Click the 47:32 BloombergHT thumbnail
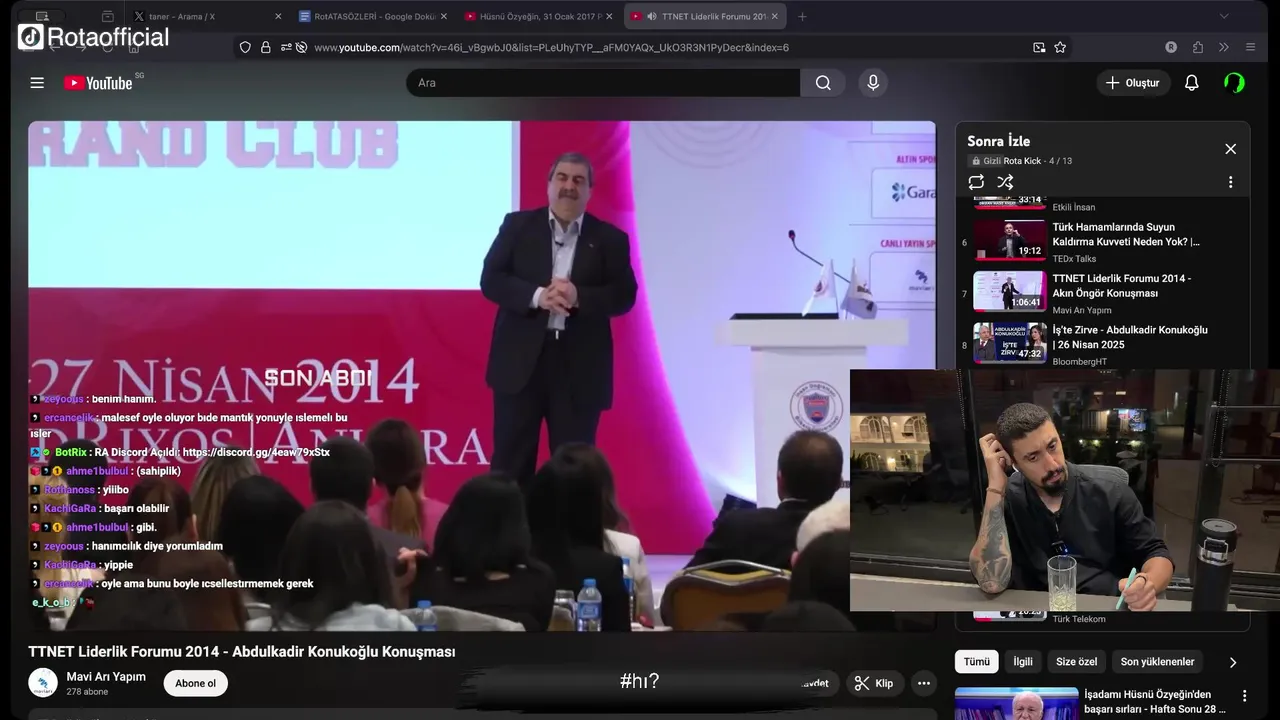 pos(1010,342)
